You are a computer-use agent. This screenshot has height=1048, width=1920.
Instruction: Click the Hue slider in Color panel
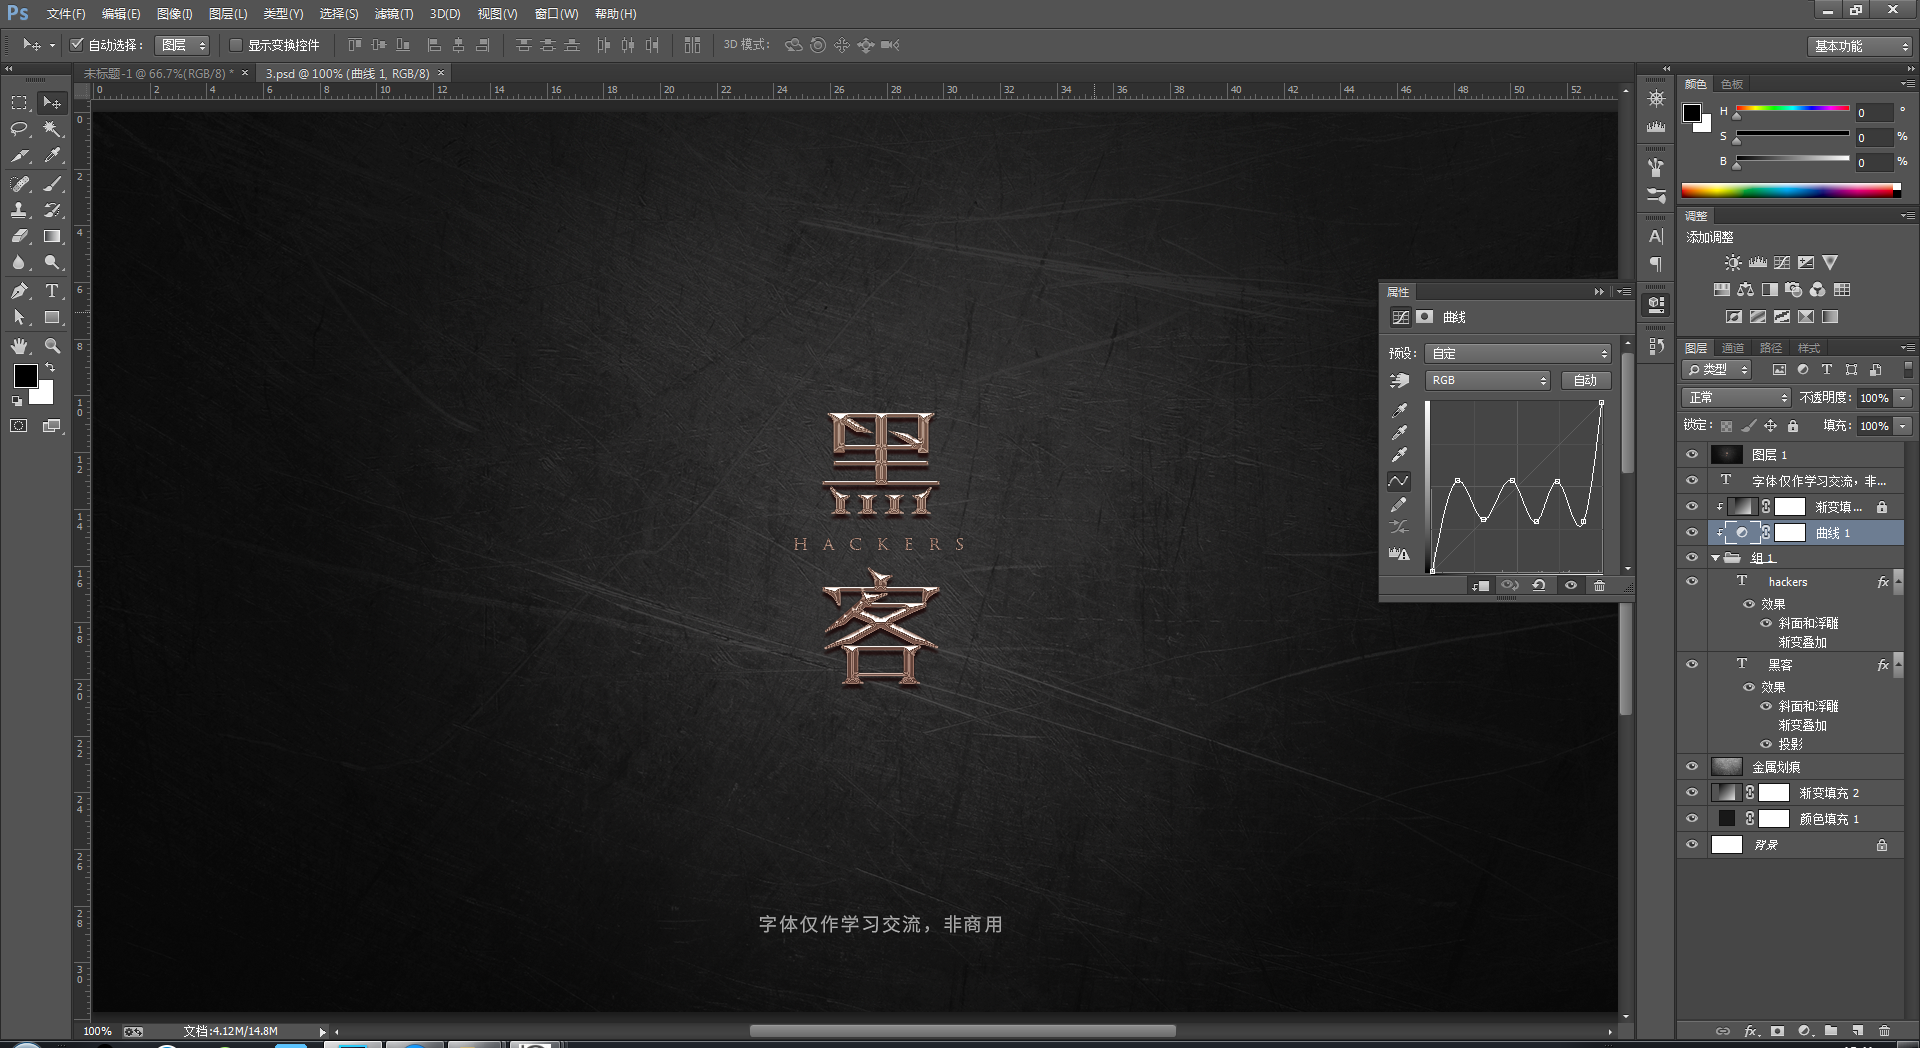pyautogui.click(x=1792, y=108)
